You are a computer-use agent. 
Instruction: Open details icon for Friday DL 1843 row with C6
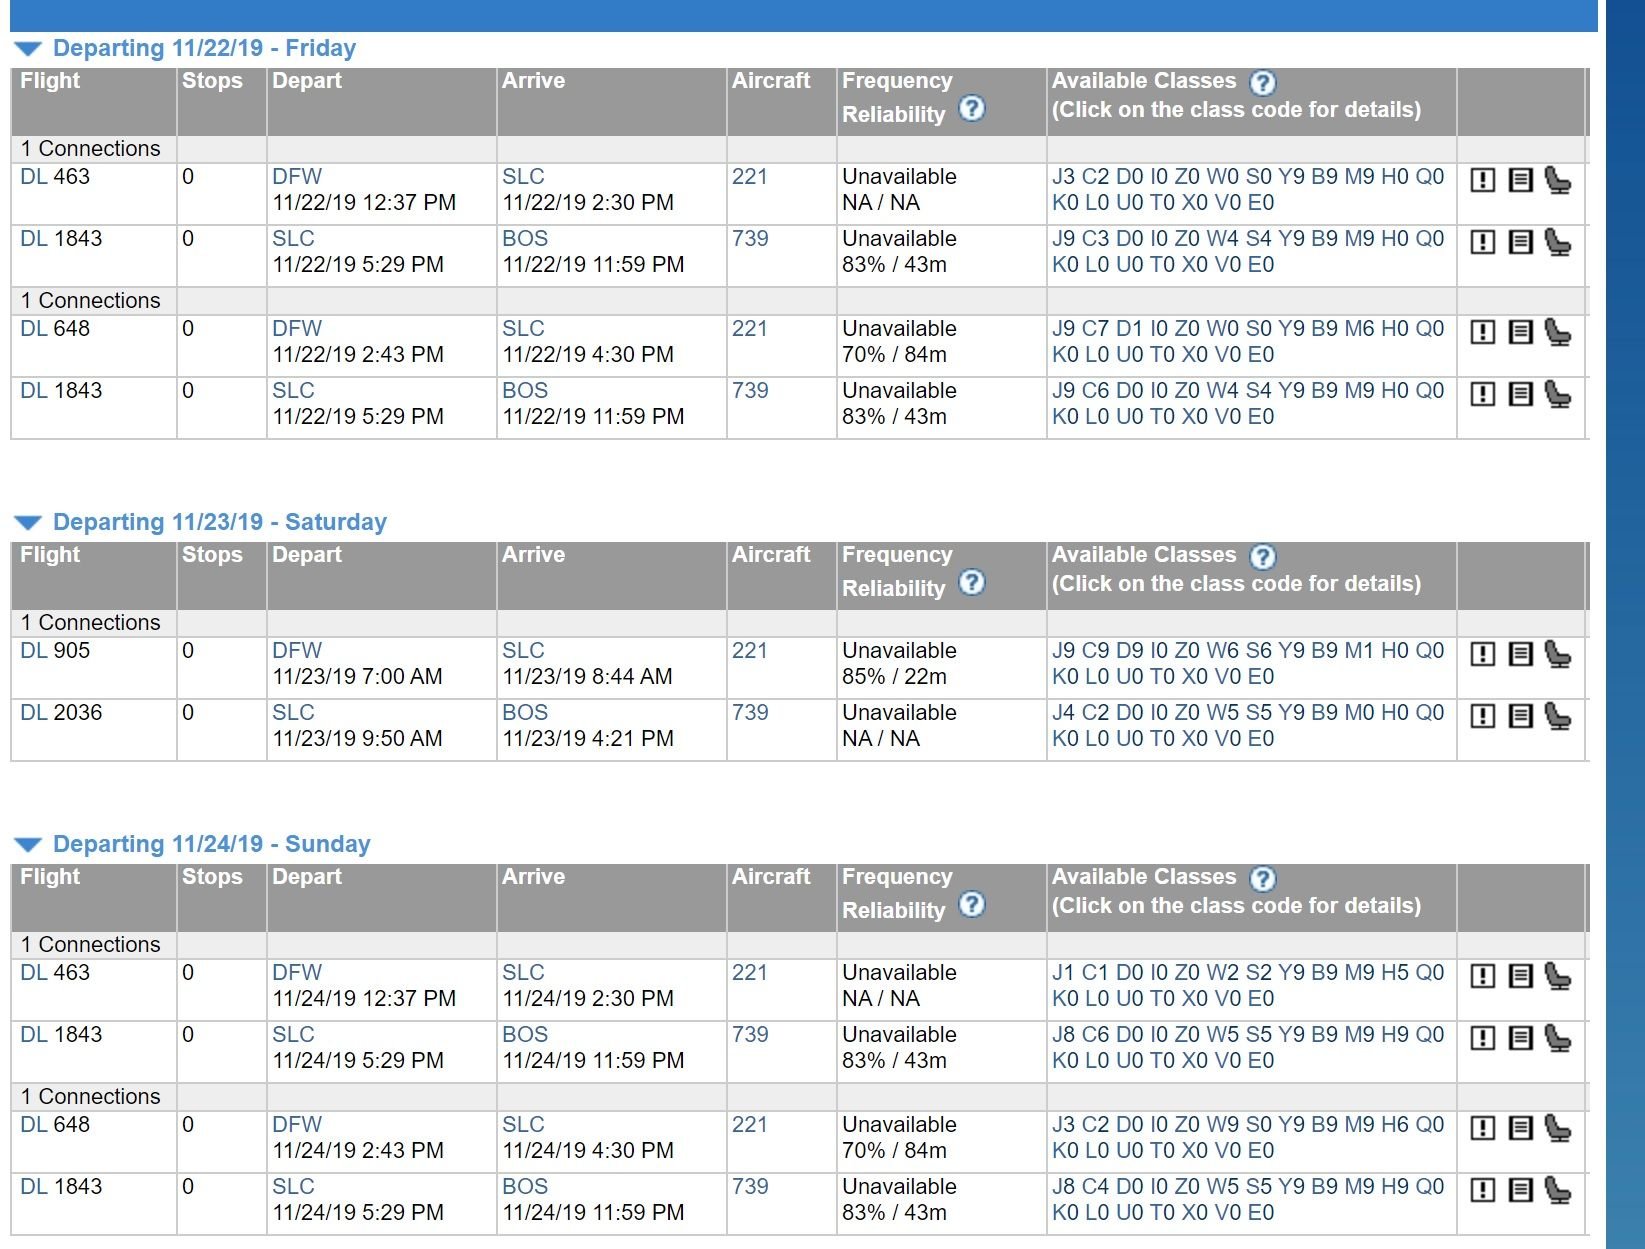[x=1520, y=395]
